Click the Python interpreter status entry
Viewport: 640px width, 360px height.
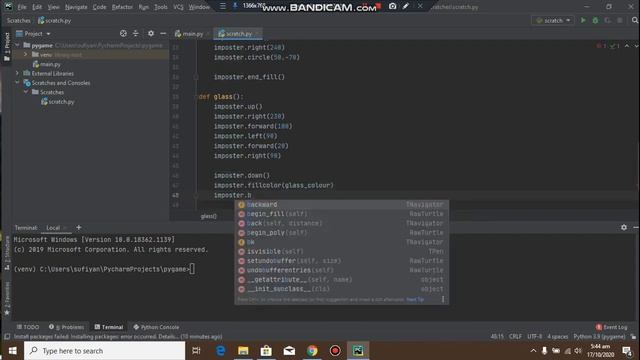pos(599,337)
